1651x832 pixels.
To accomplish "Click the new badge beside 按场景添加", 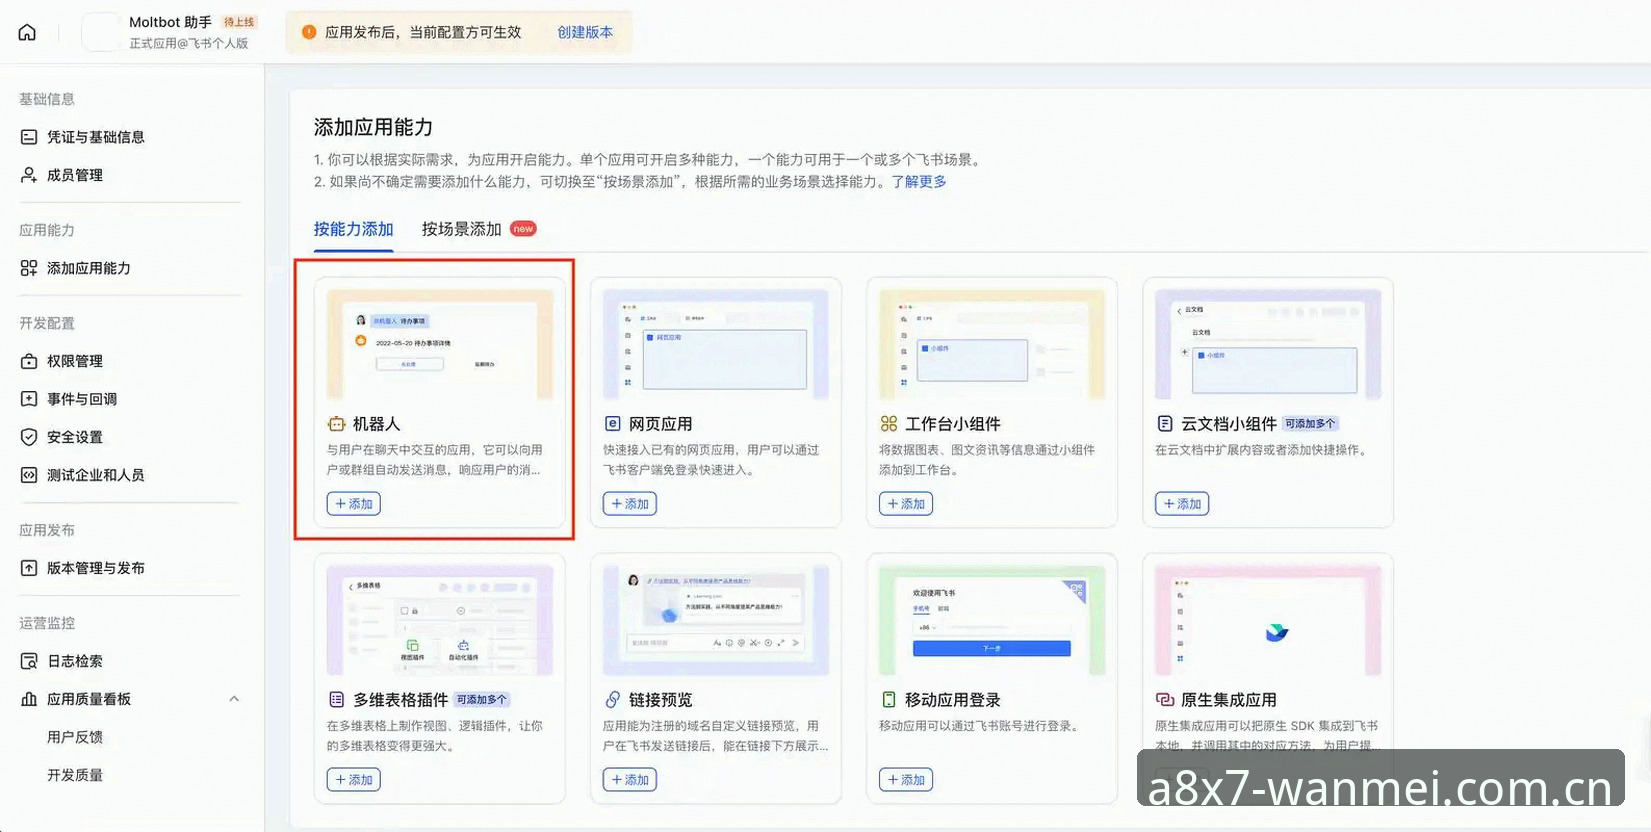I will click(x=523, y=229).
